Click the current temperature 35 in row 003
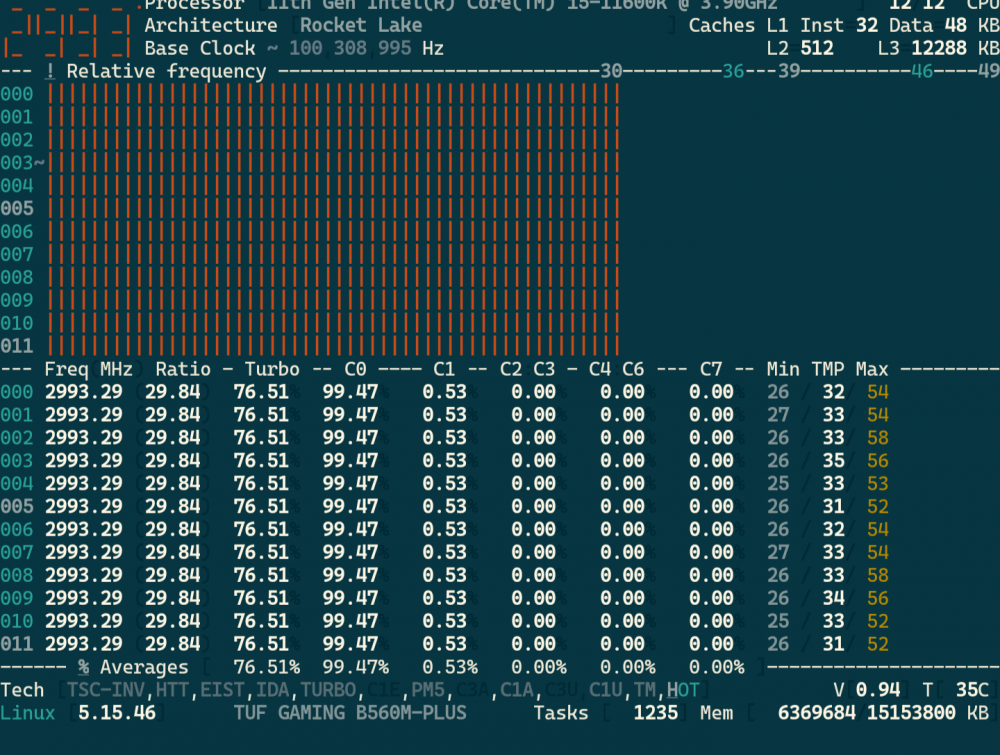 [x=833, y=461]
